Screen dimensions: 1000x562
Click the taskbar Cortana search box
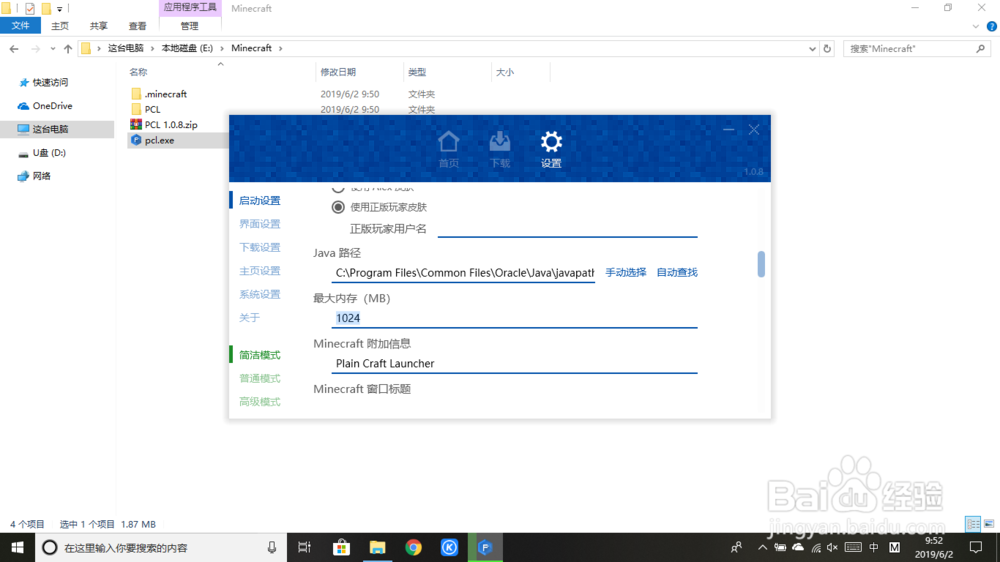point(161,547)
